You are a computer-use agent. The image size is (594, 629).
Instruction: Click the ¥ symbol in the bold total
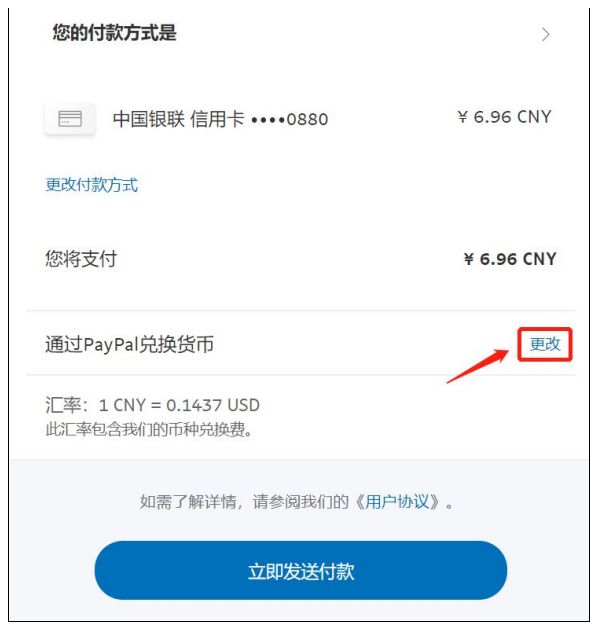[468, 259]
